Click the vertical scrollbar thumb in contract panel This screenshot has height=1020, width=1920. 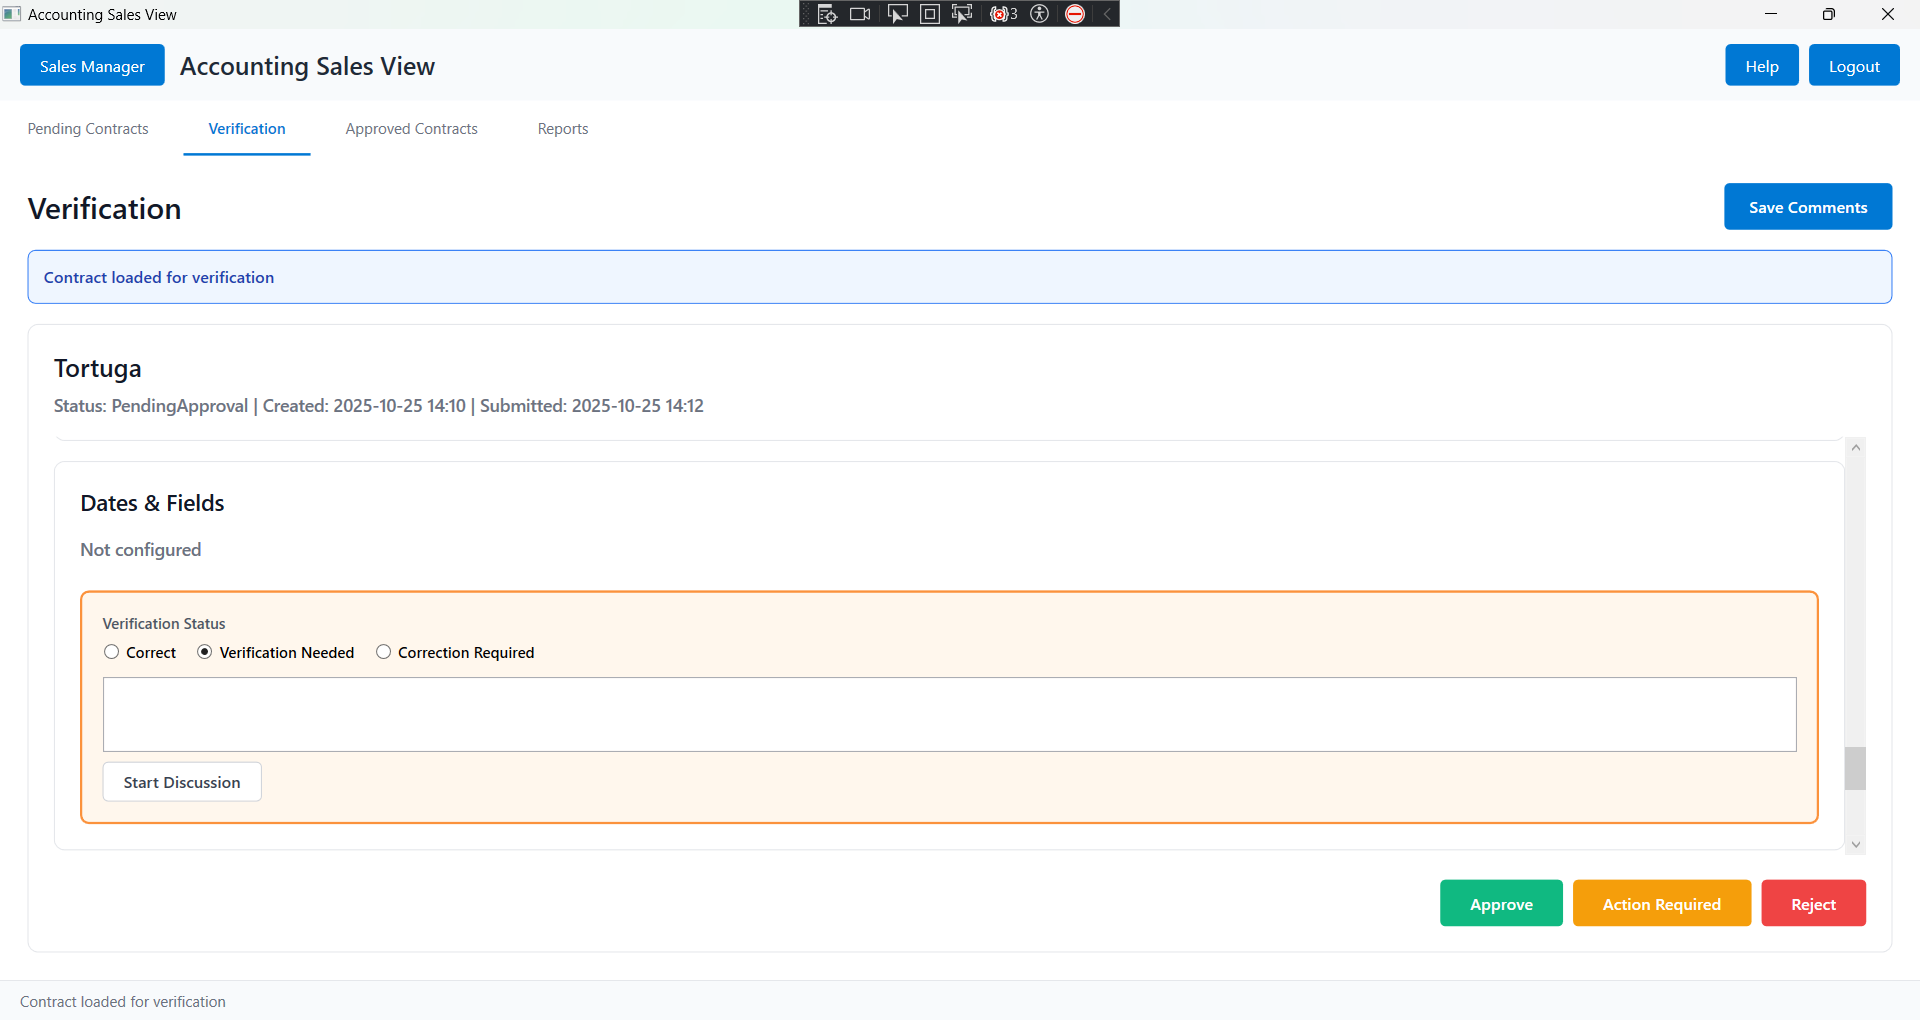(x=1855, y=768)
